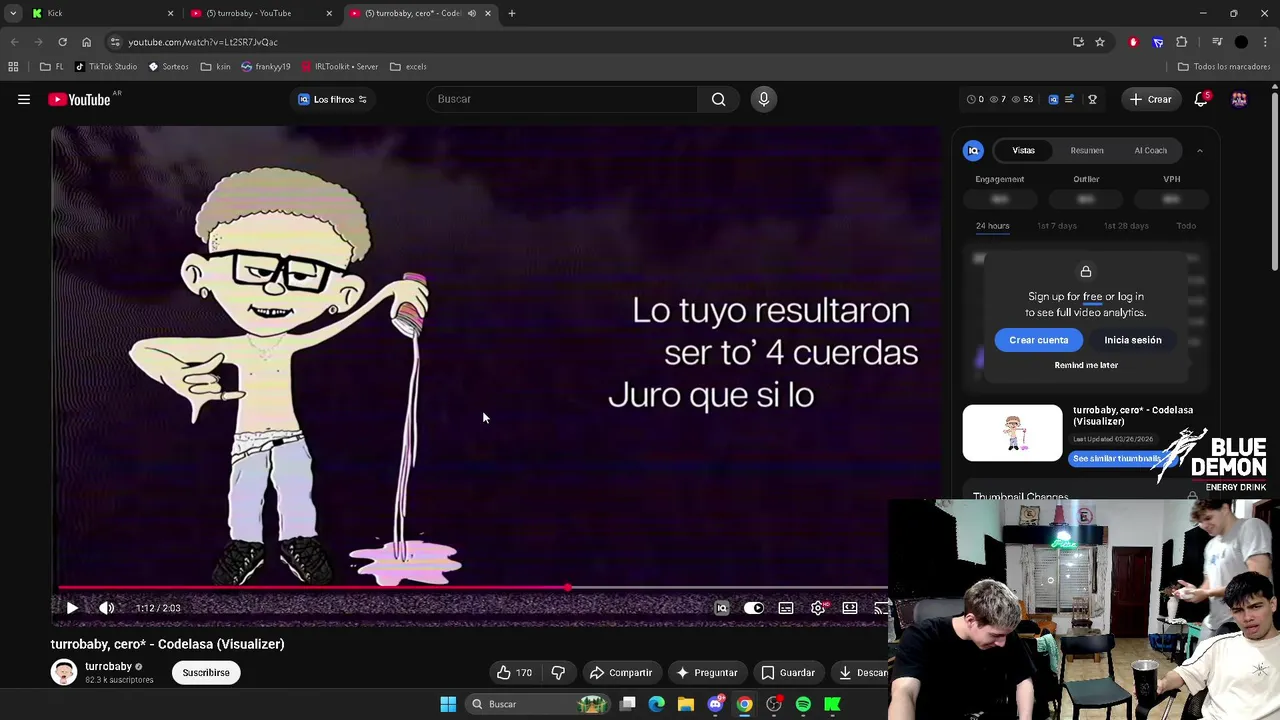Click the video progress bar scrubber
The height and width of the screenshot is (720, 1280).
click(x=568, y=588)
